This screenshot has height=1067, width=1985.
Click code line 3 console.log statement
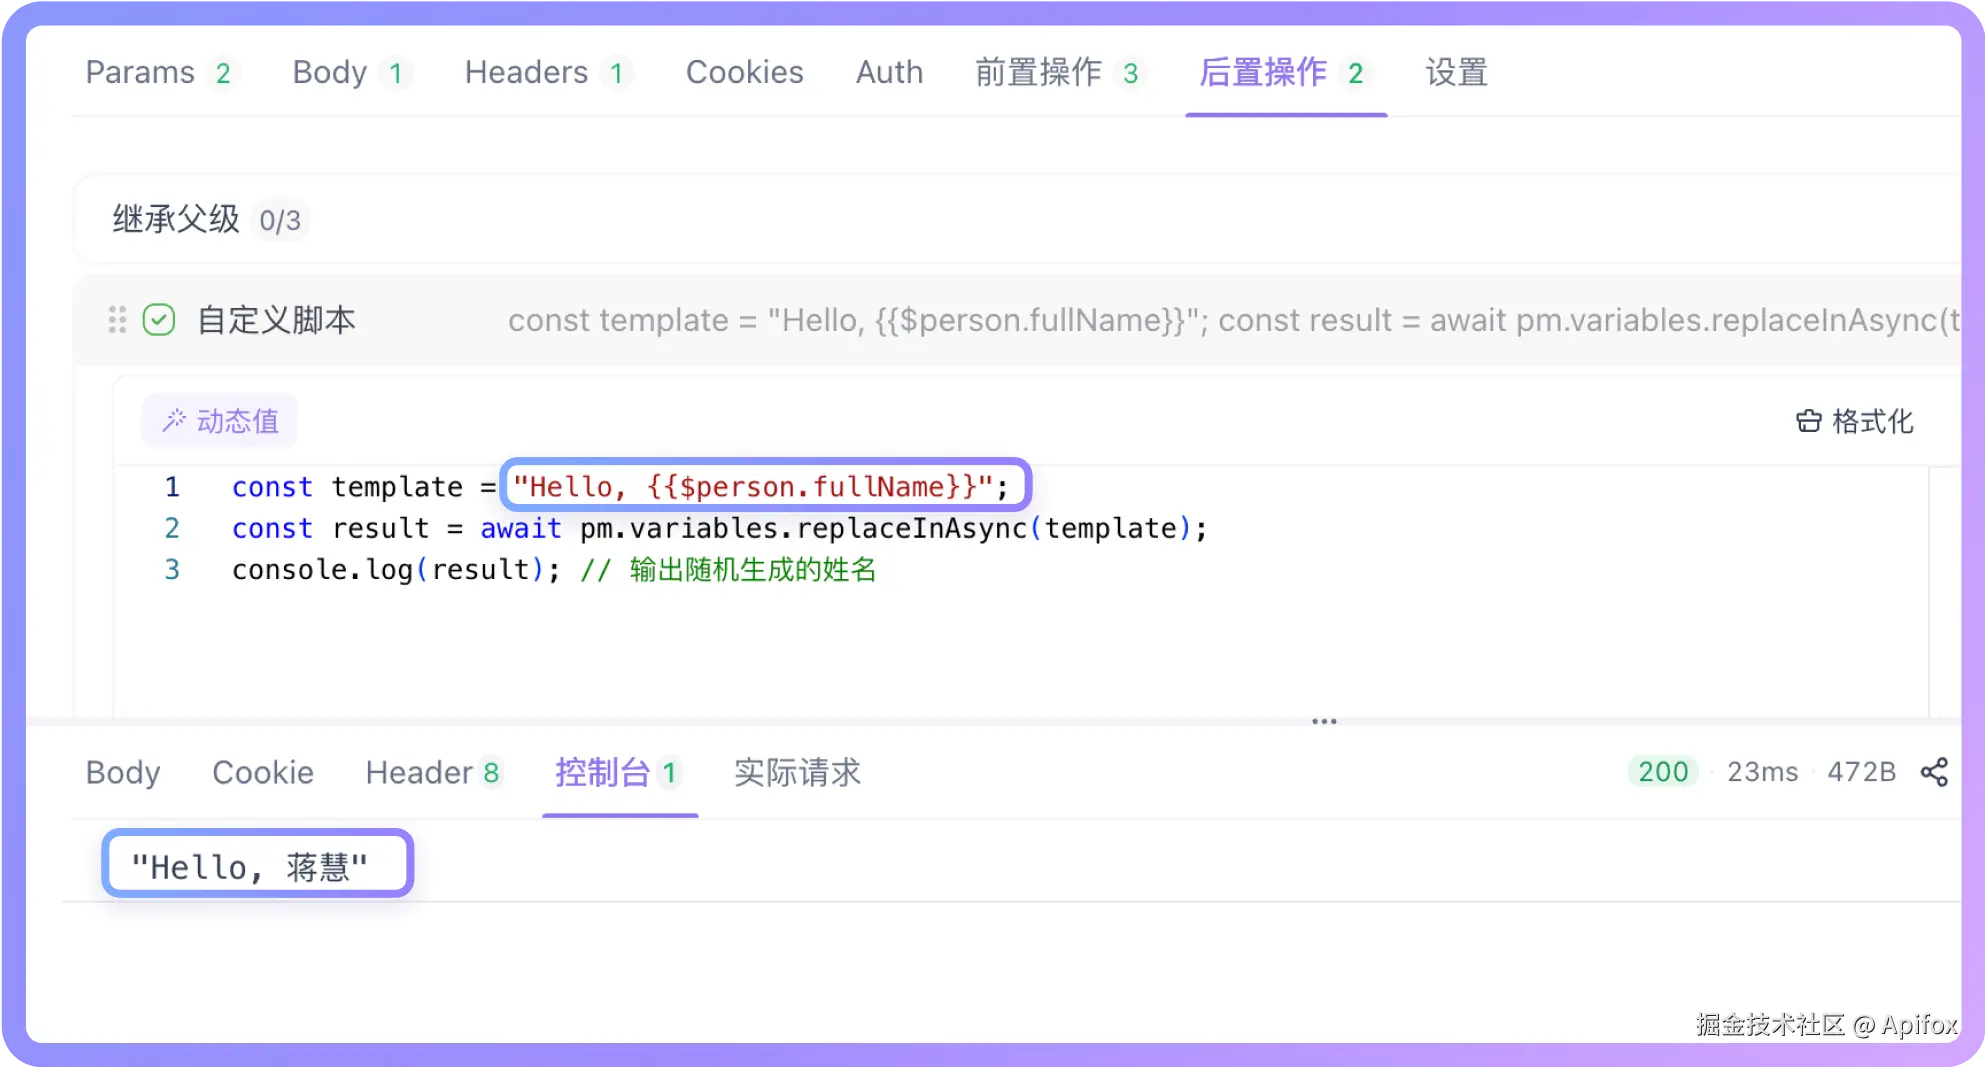395,569
